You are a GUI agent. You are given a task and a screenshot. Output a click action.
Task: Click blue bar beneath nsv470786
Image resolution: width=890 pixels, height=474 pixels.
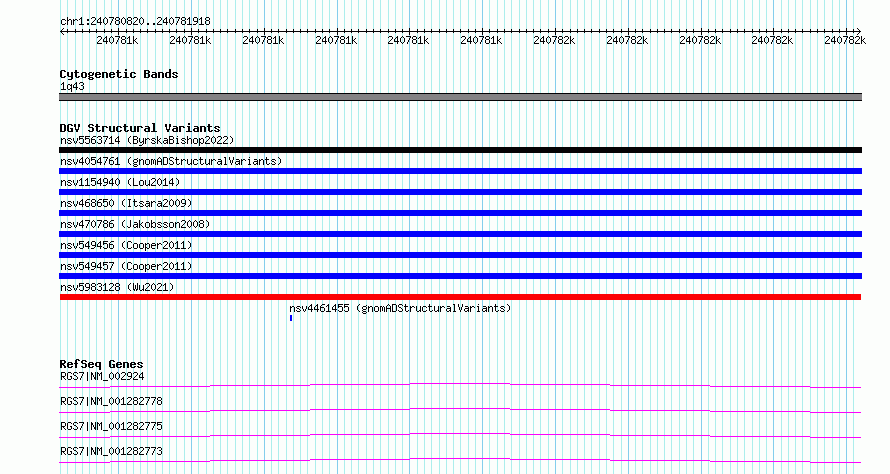(460, 234)
